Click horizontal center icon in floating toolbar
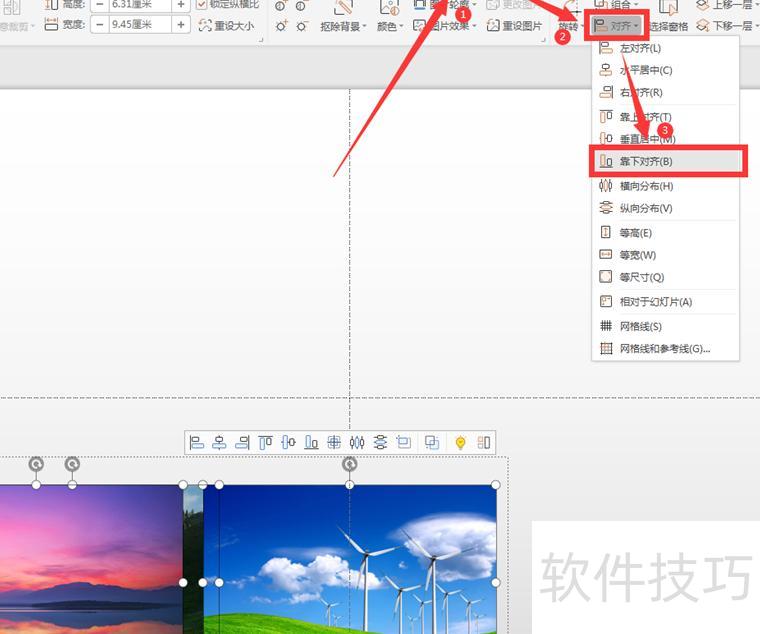The width and height of the screenshot is (760, 634). coord(219,442)
